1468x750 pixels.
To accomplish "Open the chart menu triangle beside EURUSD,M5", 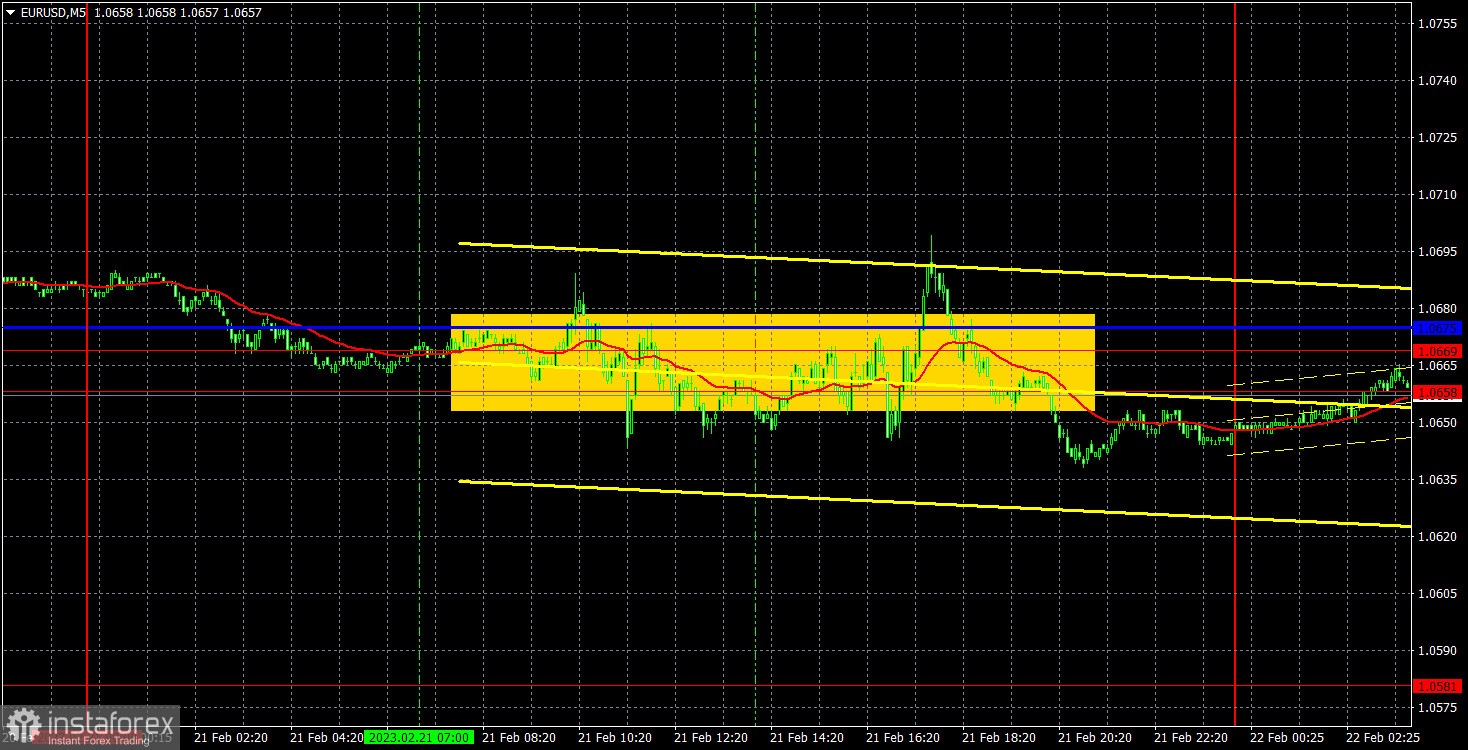I will click(10, 12).
